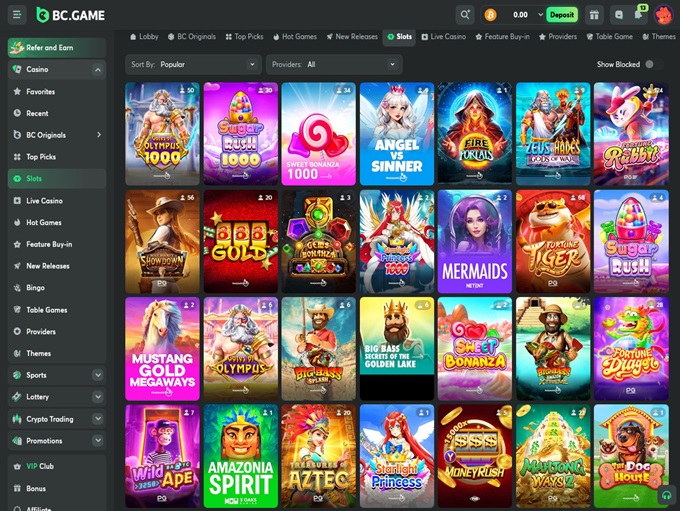Open the balance currency dropdown

pos(541,15)
